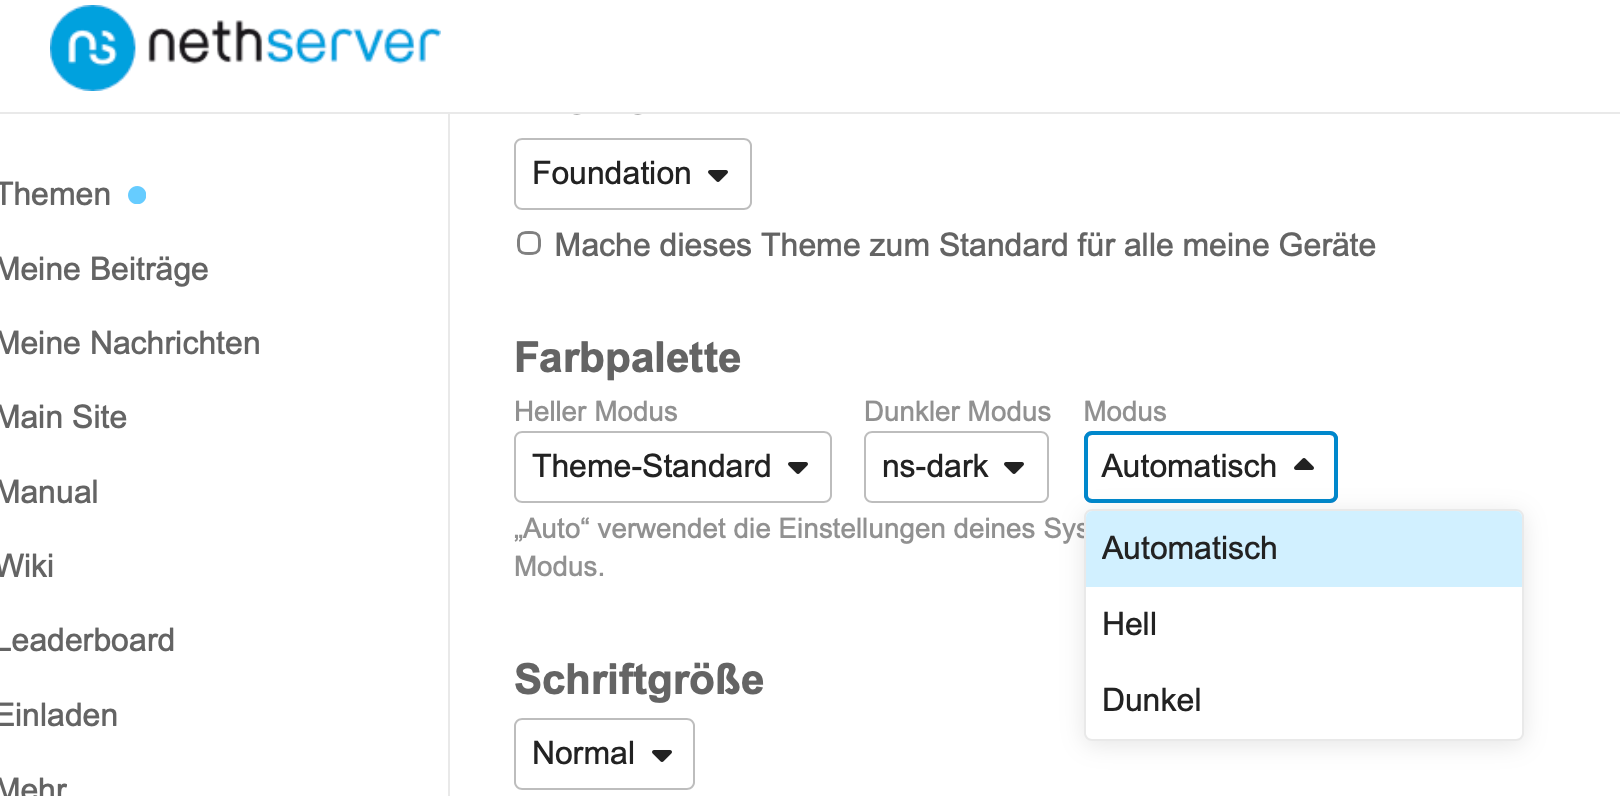Screen dimensions: 1620x796
Task: Click the caret arrow on Normal selector
Action: (661, 755)
